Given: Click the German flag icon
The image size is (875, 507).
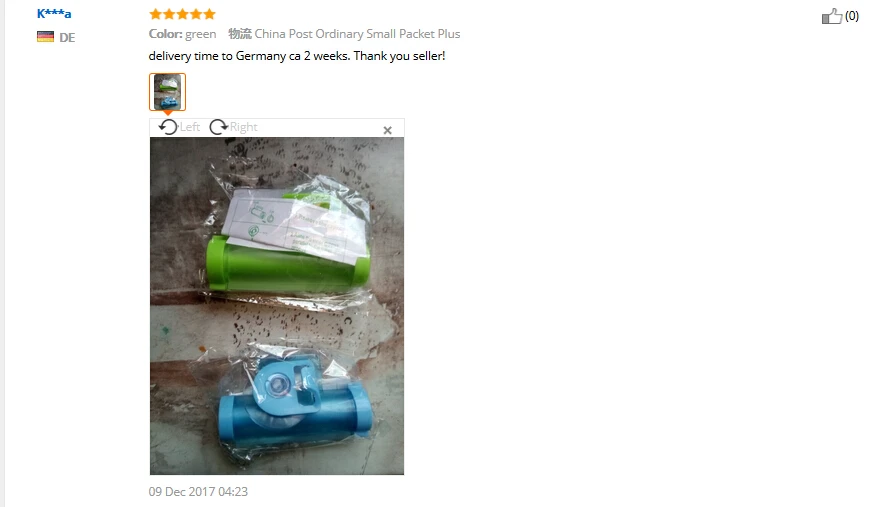Looking at the screenshot, I should (x=45, y=37).
